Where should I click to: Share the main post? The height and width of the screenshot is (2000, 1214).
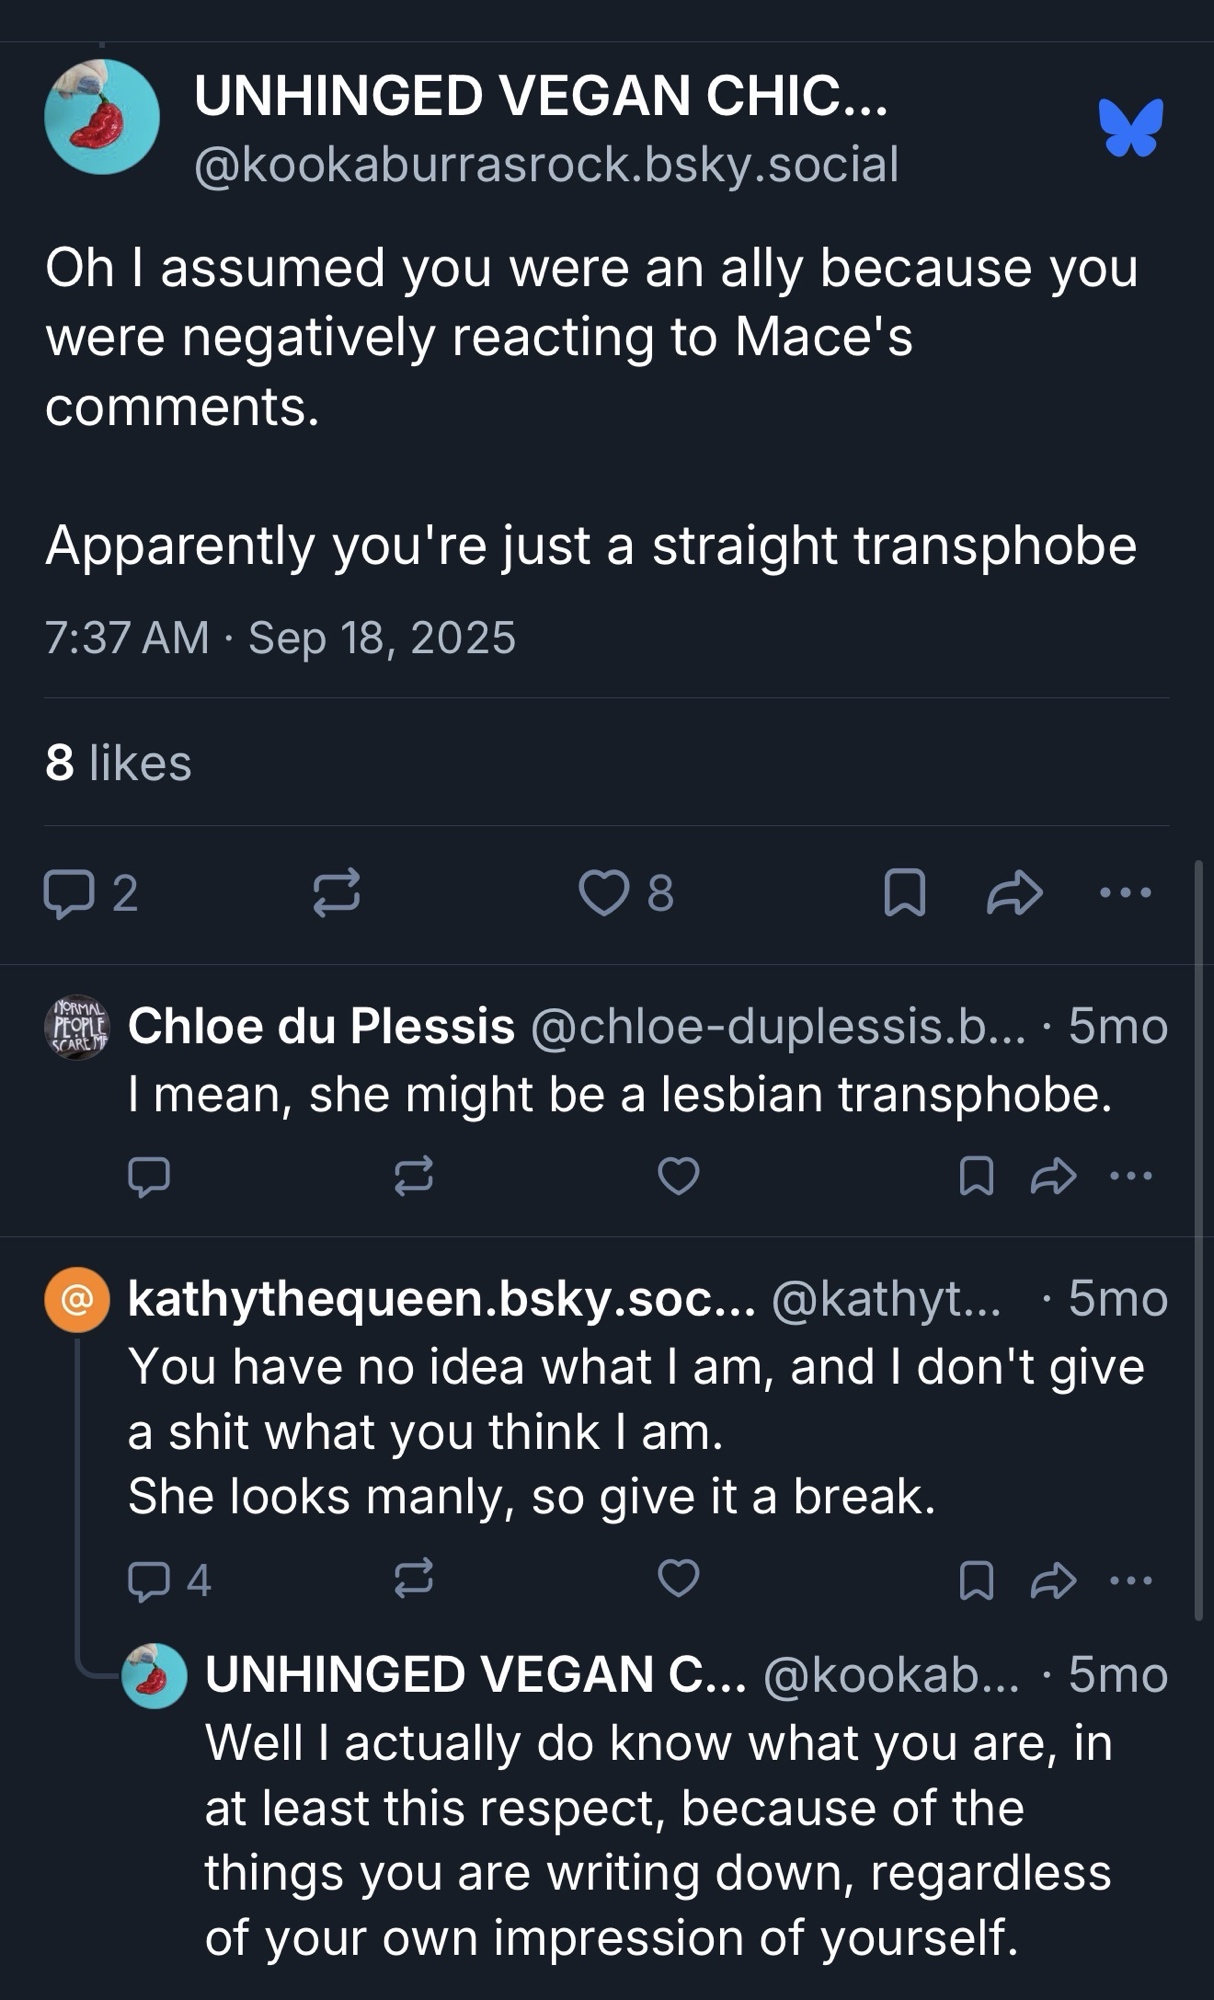(x=1015, y=893)
